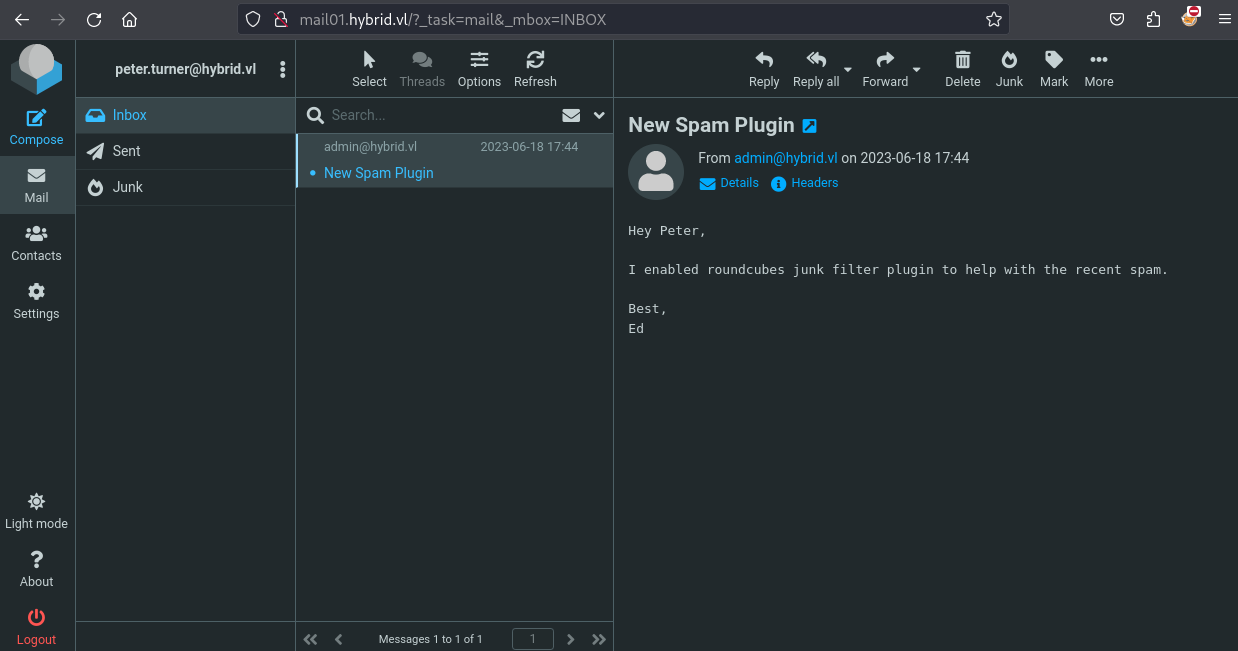This screenshot has height=651, width=1238.
Task: Open the Sent folder
Action: point(185,151)
